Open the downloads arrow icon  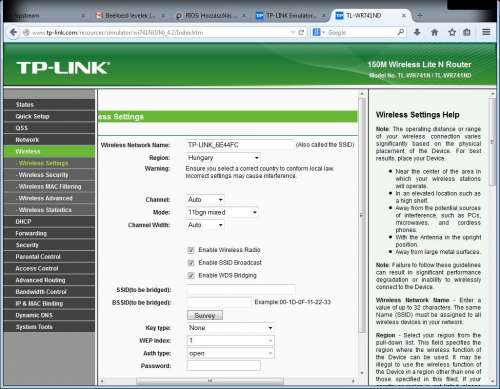click(x=417, y=32)
